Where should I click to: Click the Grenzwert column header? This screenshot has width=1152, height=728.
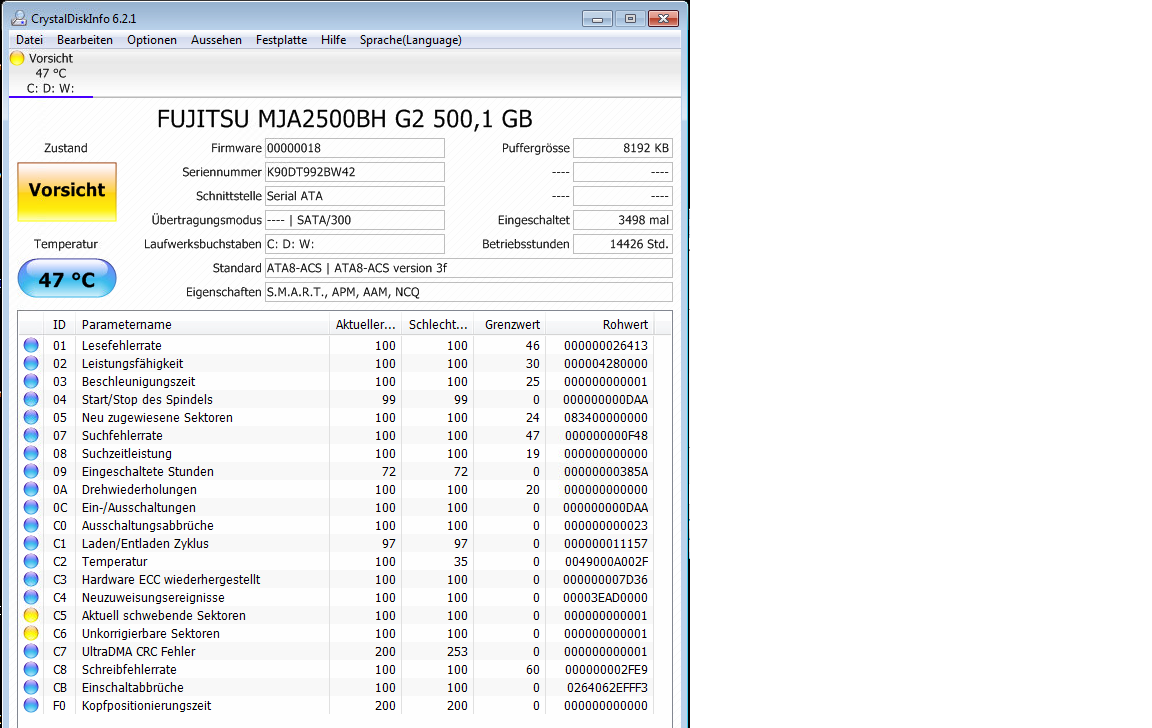pos(509,324)
